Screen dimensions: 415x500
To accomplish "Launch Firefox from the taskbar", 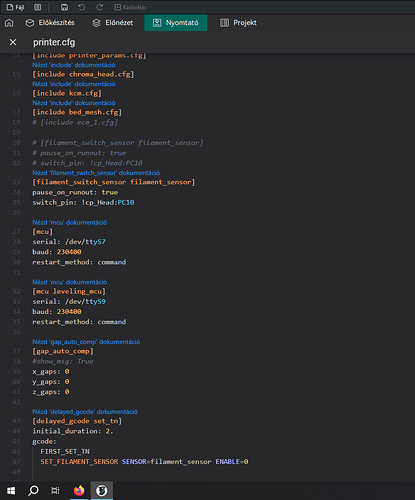I will click(79, 491).
